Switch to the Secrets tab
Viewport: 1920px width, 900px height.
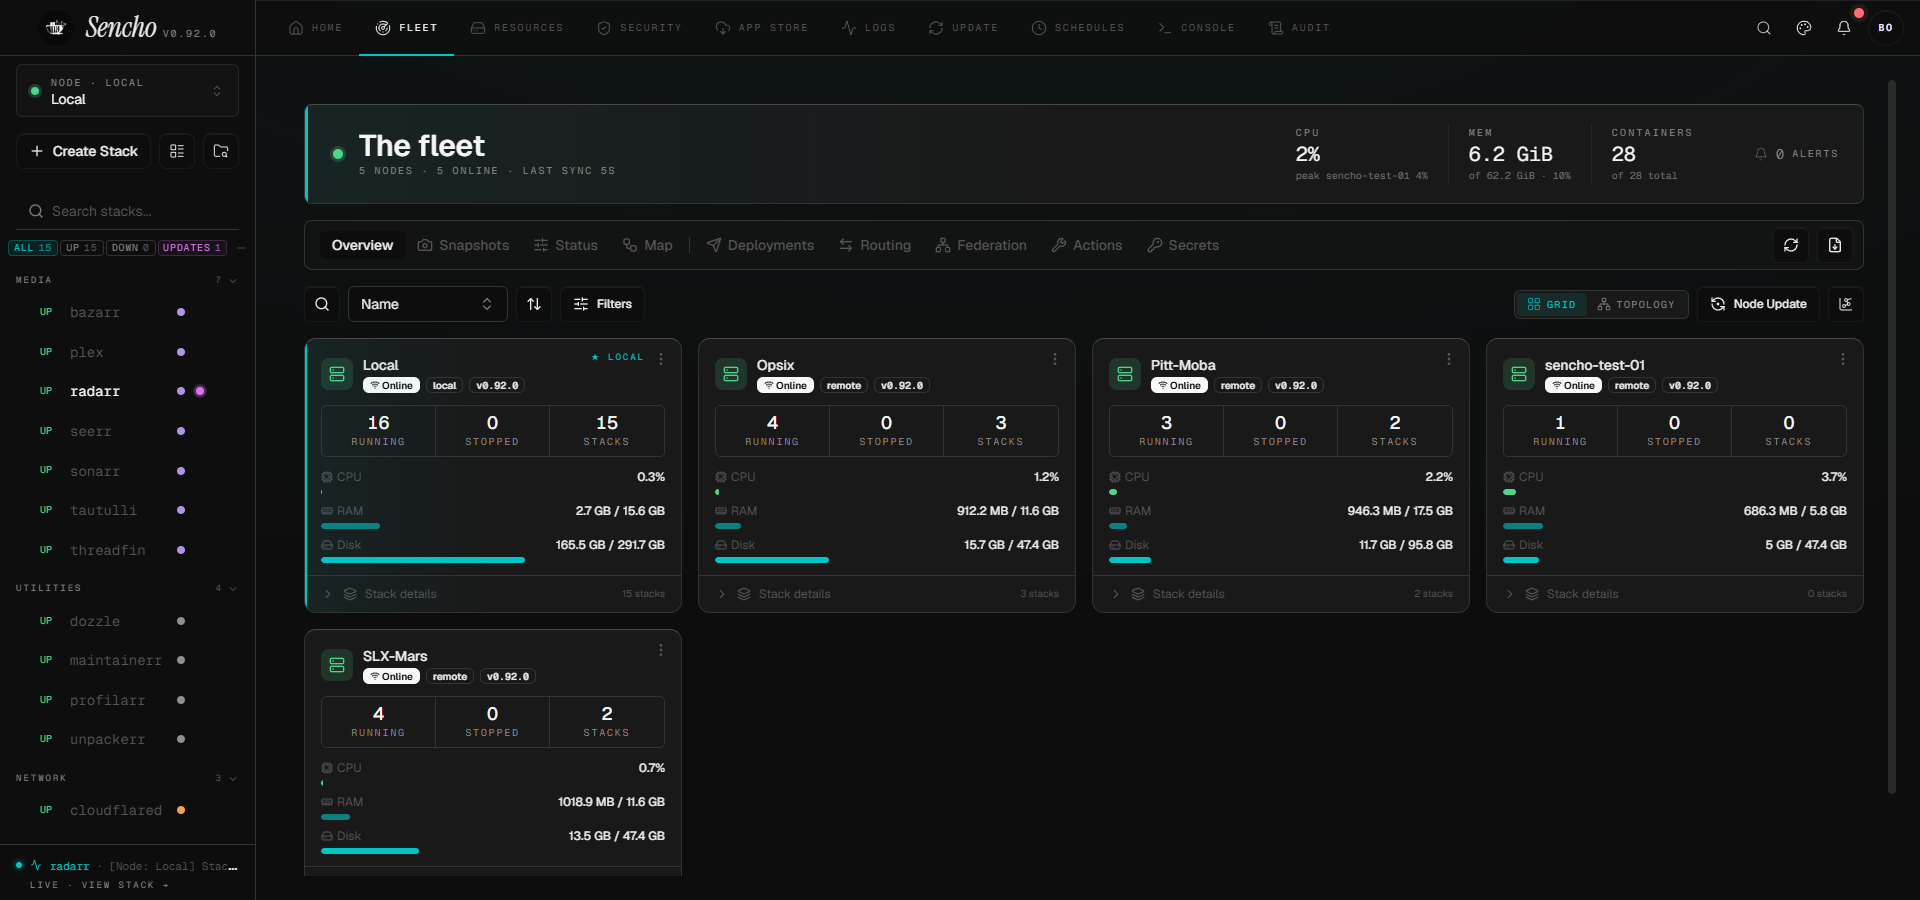[1183, 245]
